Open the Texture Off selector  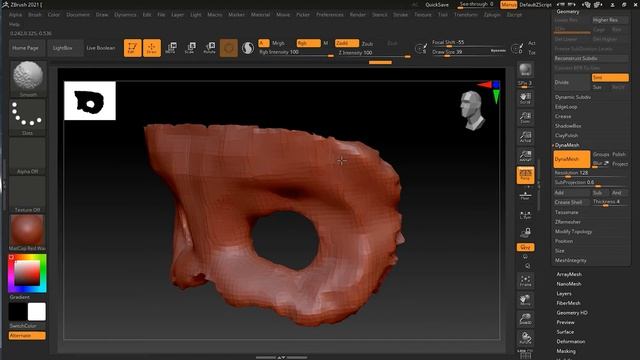(28, 194)
